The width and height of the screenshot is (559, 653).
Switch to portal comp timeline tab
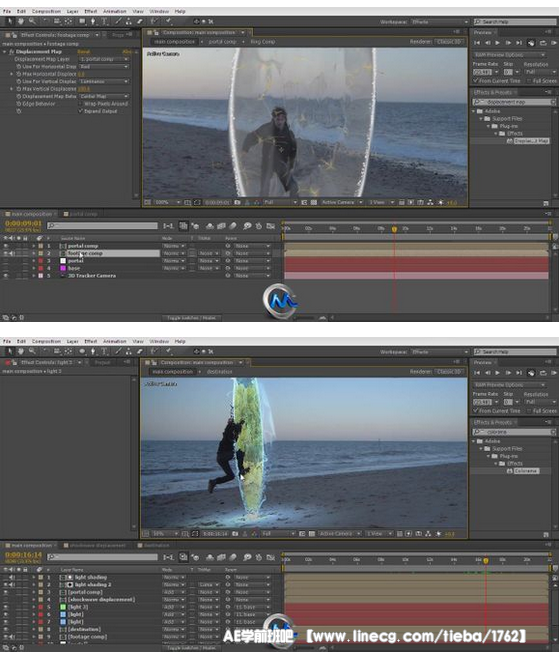[x=80, y=214]
